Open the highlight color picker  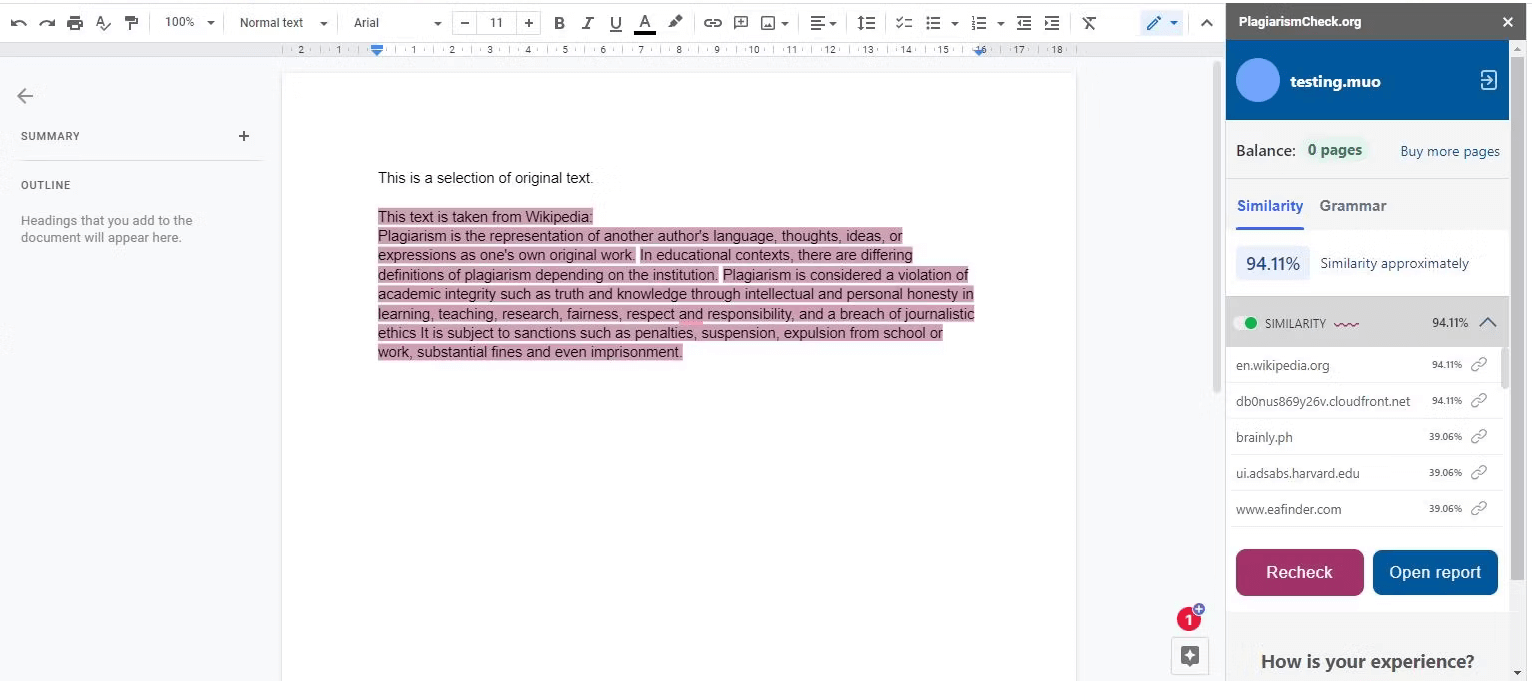click(x=675, y=23)
